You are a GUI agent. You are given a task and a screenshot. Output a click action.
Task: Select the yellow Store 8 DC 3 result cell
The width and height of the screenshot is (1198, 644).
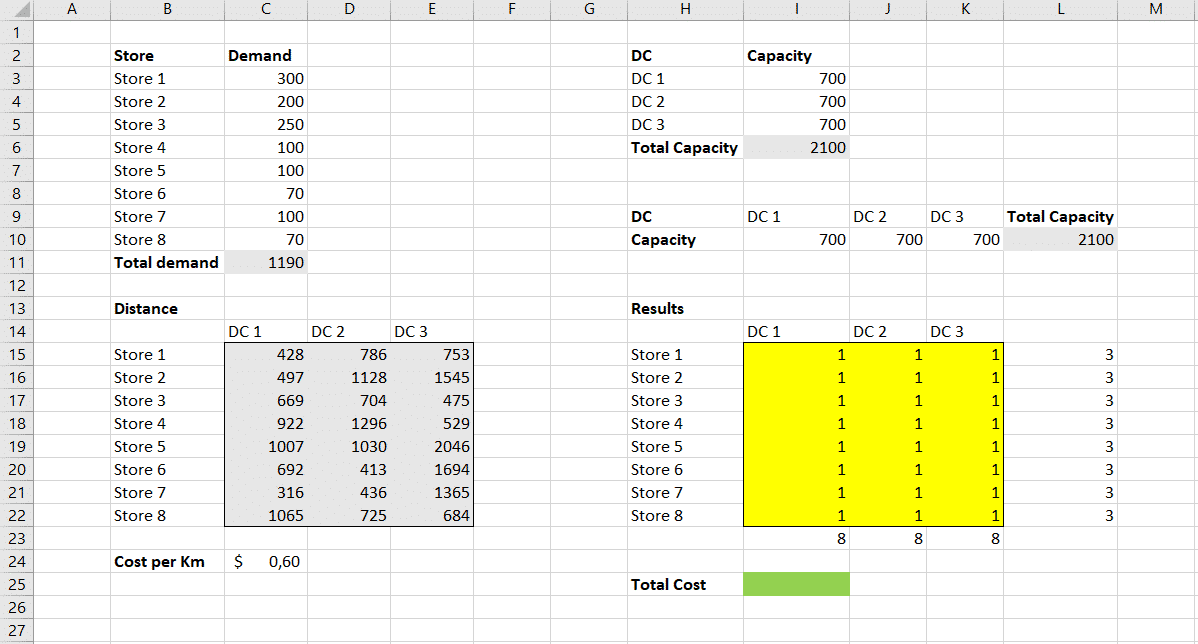(x=965, y=516)
